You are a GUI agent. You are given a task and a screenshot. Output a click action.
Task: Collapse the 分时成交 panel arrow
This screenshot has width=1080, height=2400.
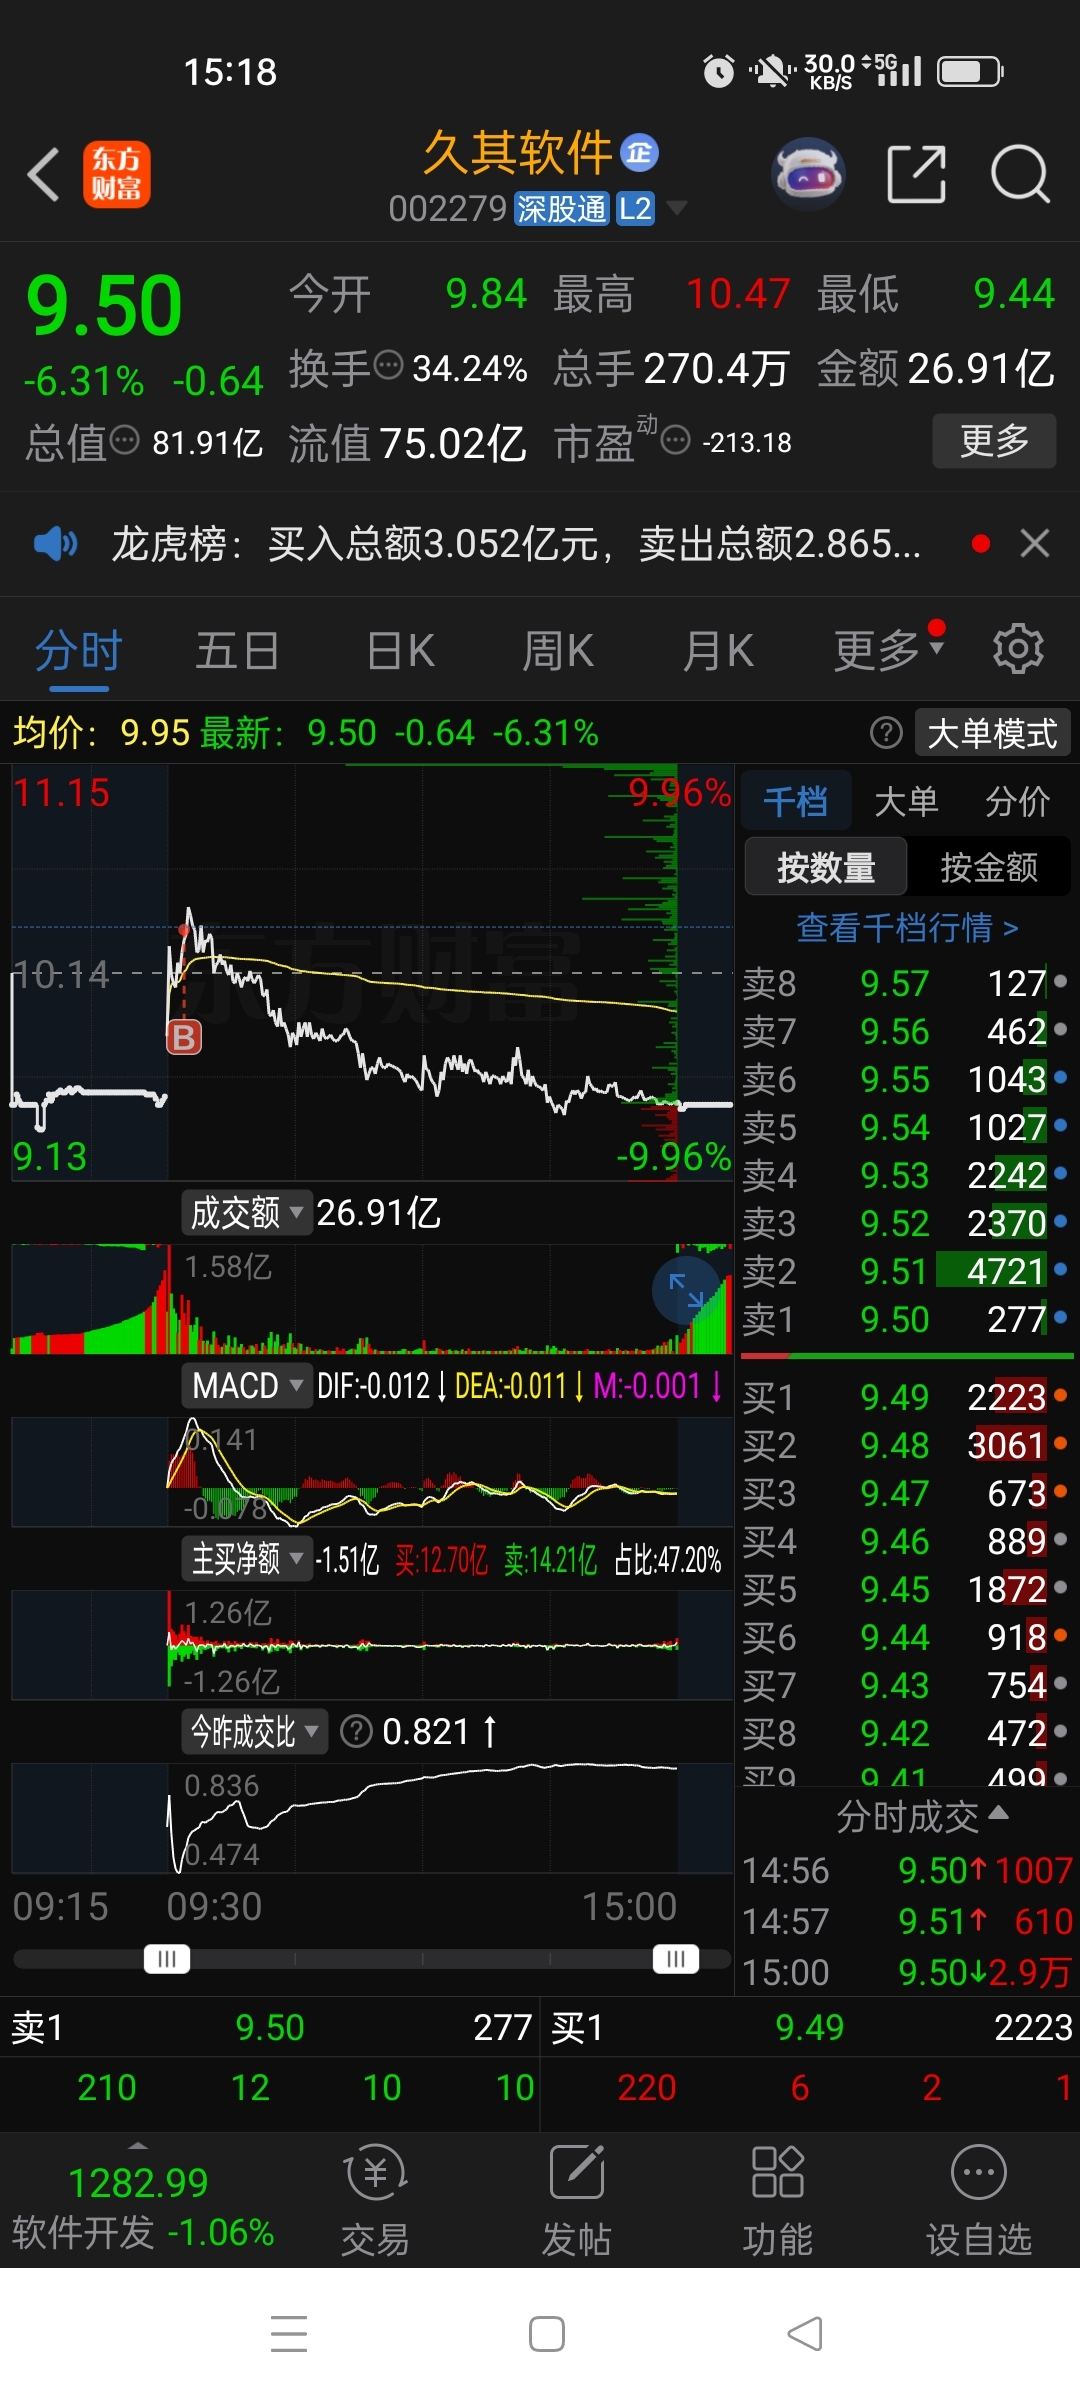998,1812
